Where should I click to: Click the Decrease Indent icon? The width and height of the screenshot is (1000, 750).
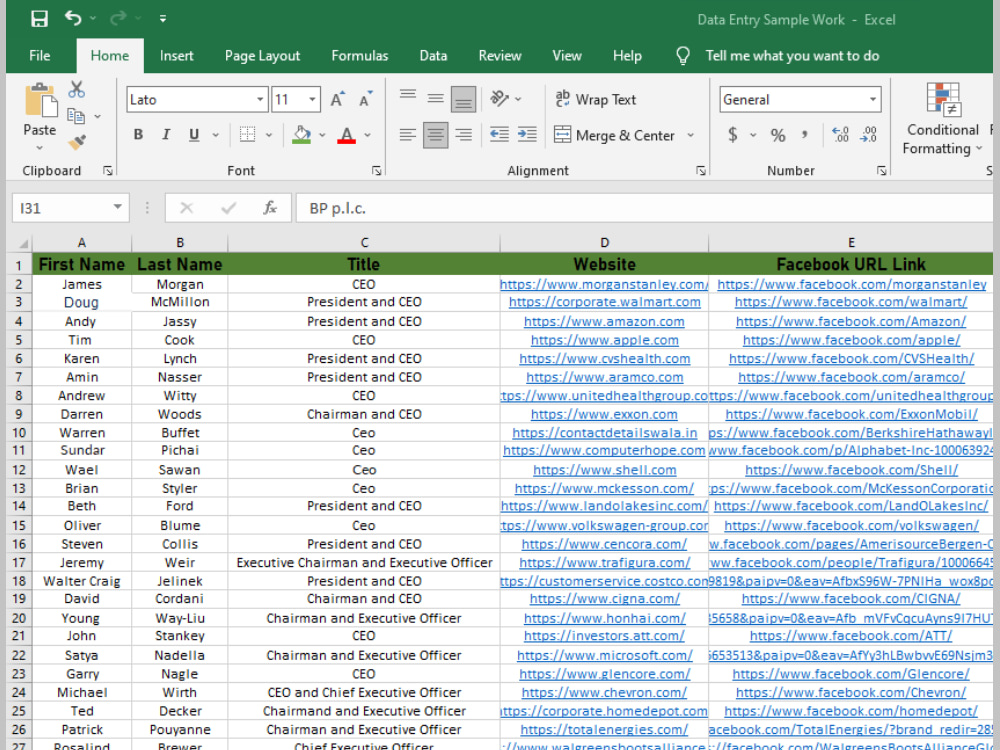[499, 135]
